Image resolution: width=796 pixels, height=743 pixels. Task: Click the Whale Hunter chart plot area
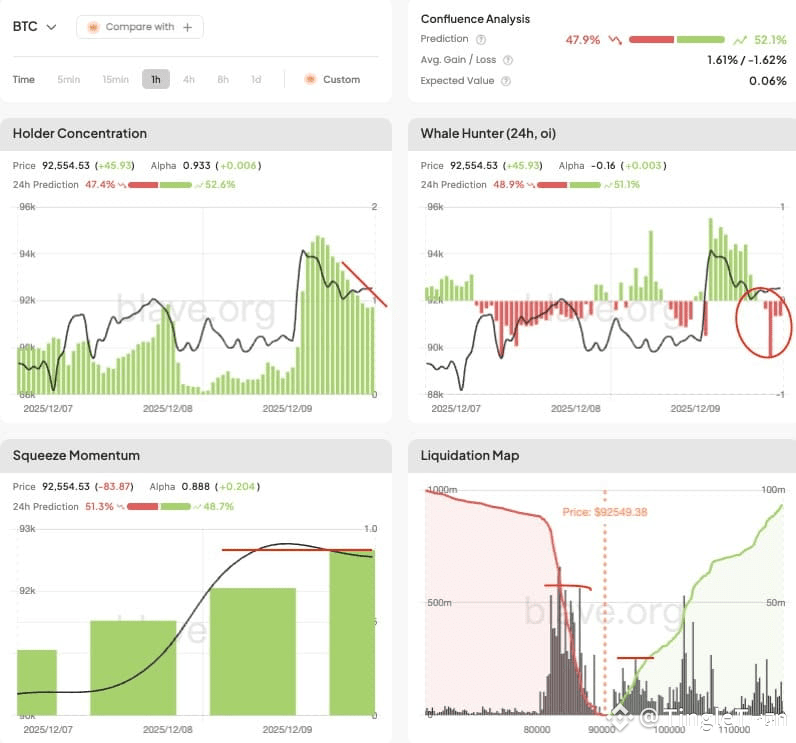point(604,300)
